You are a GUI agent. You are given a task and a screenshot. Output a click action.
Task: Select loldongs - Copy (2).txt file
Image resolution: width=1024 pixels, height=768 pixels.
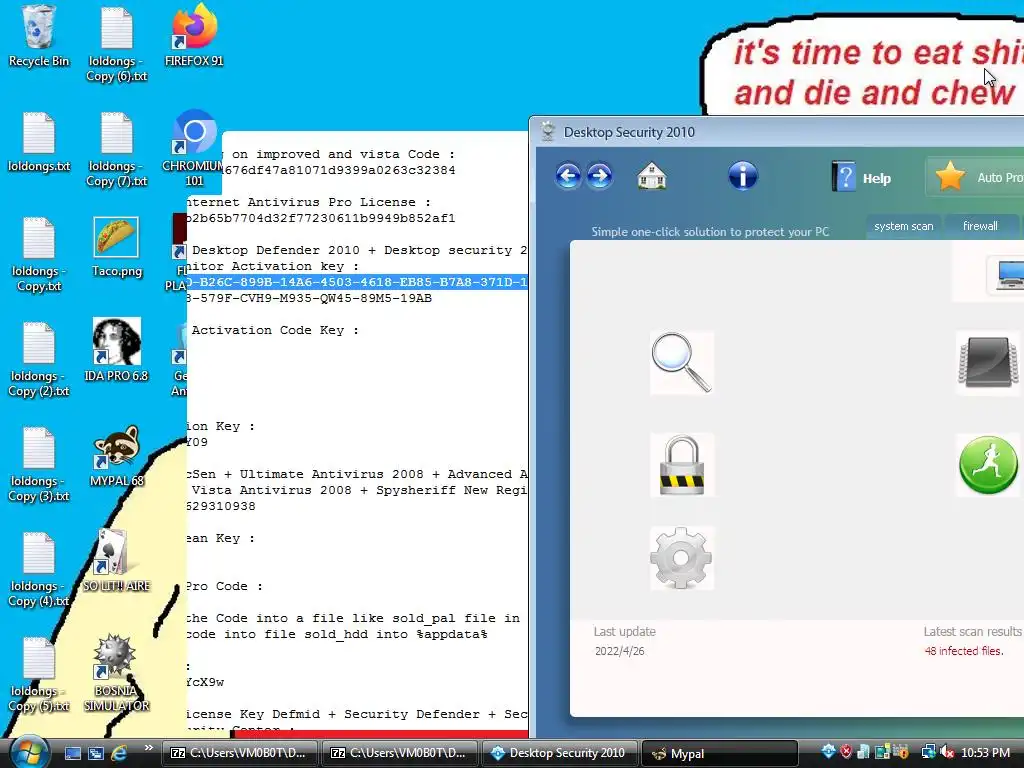point(39,359)
